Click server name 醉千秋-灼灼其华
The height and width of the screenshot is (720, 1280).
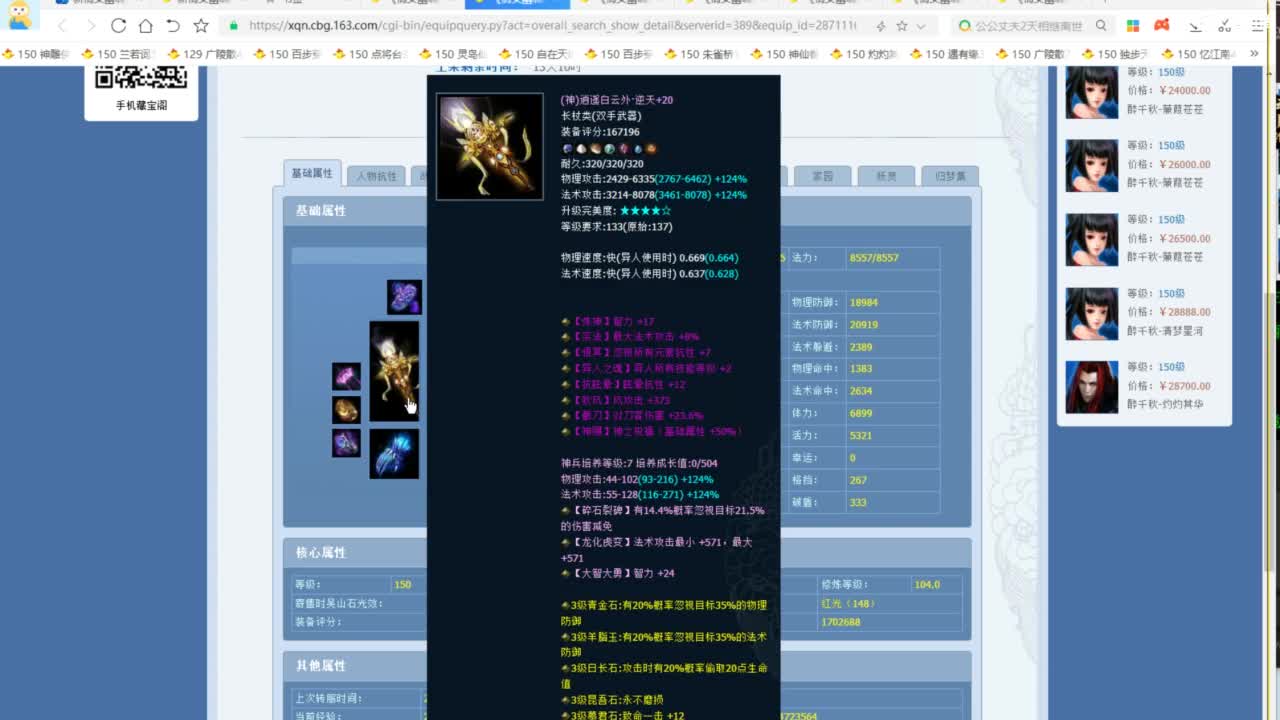1165,405
